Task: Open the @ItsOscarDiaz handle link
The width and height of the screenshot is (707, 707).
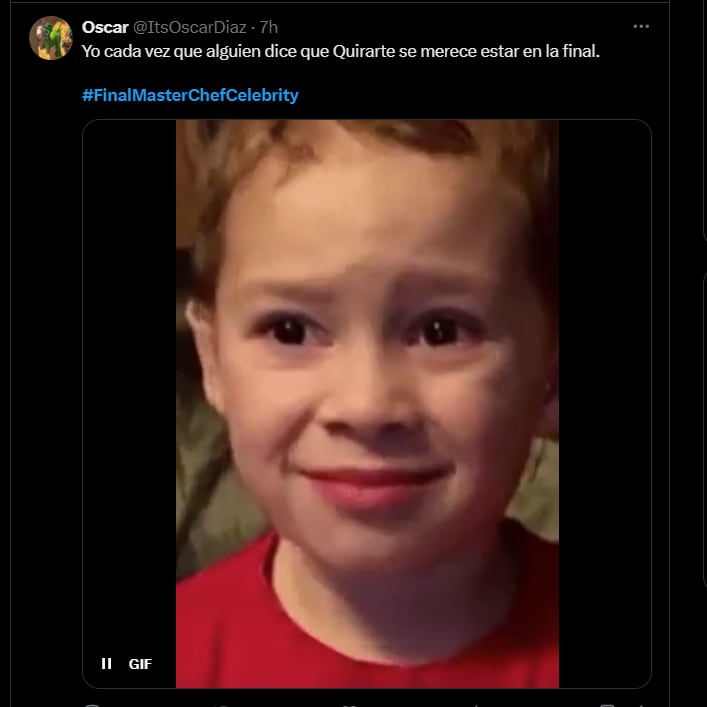Action: [190, 28]
